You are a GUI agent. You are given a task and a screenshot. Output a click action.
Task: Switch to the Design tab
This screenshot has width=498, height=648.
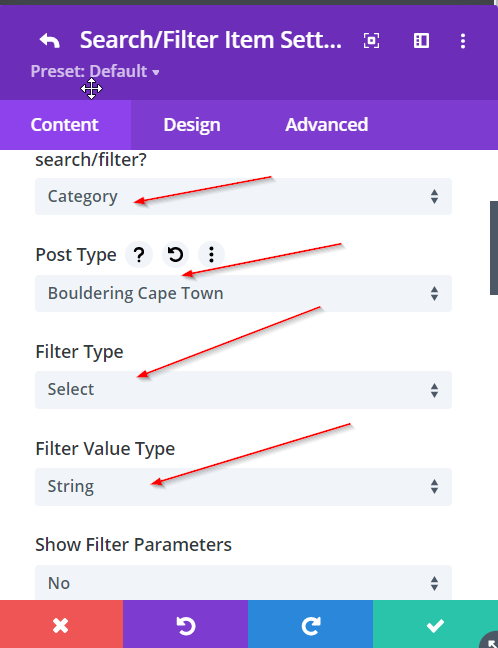point(192,125)
